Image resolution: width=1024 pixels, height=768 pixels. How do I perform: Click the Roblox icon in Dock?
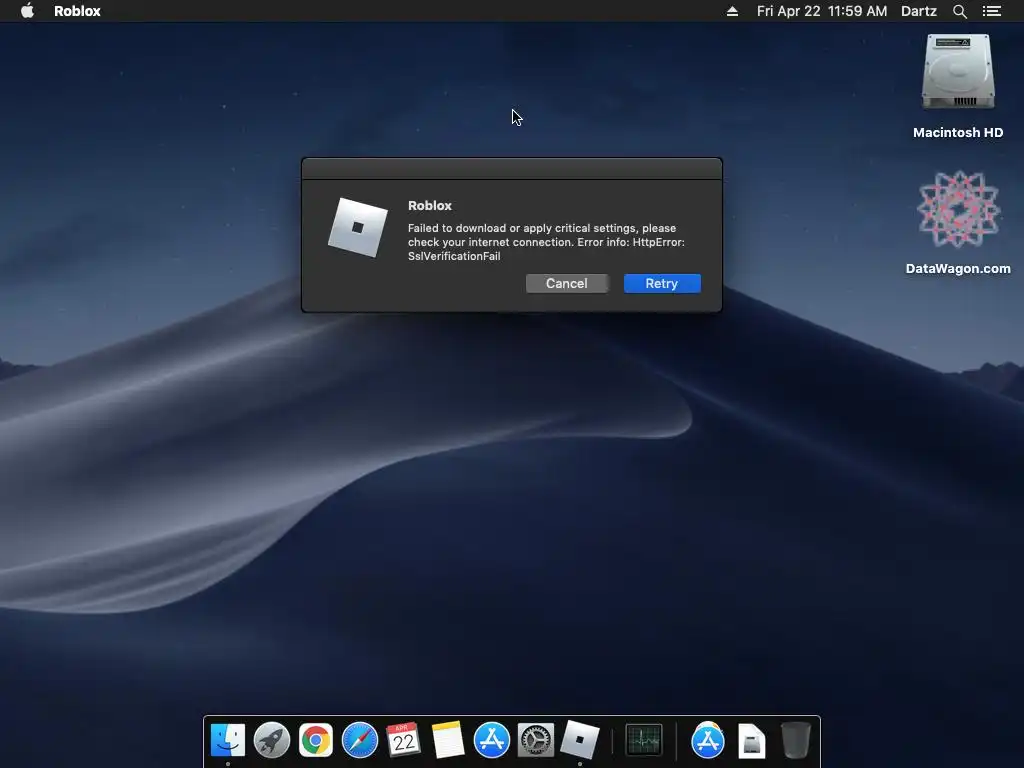coord(580,740)
